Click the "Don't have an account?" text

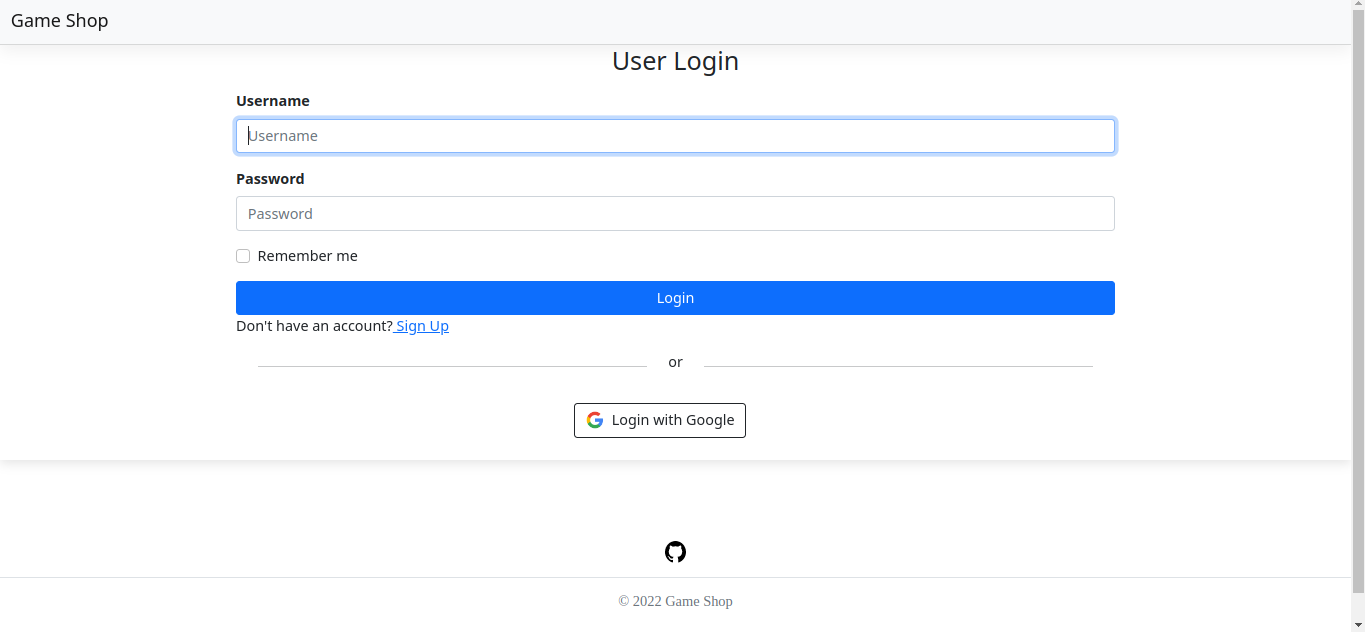pos(314,326)
